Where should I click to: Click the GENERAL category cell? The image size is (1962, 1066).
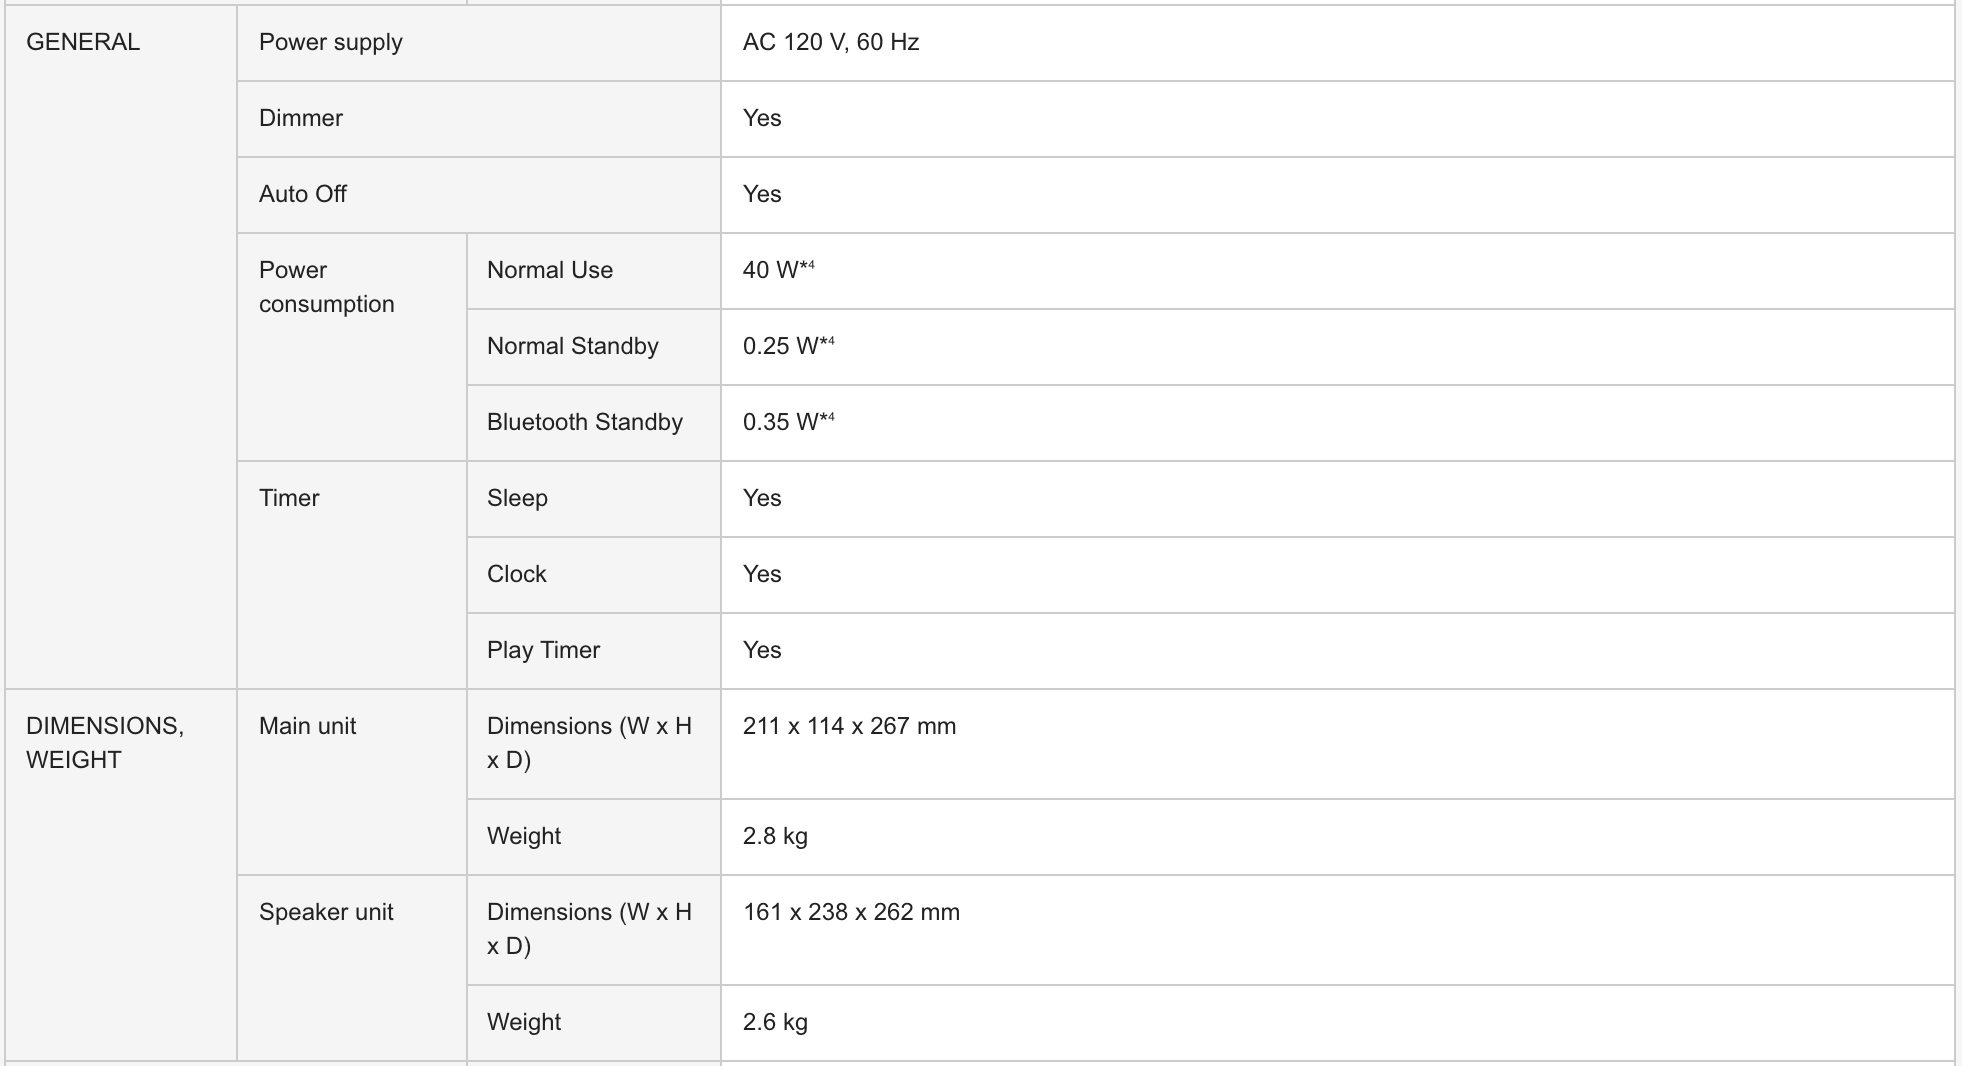pos(121,347)
